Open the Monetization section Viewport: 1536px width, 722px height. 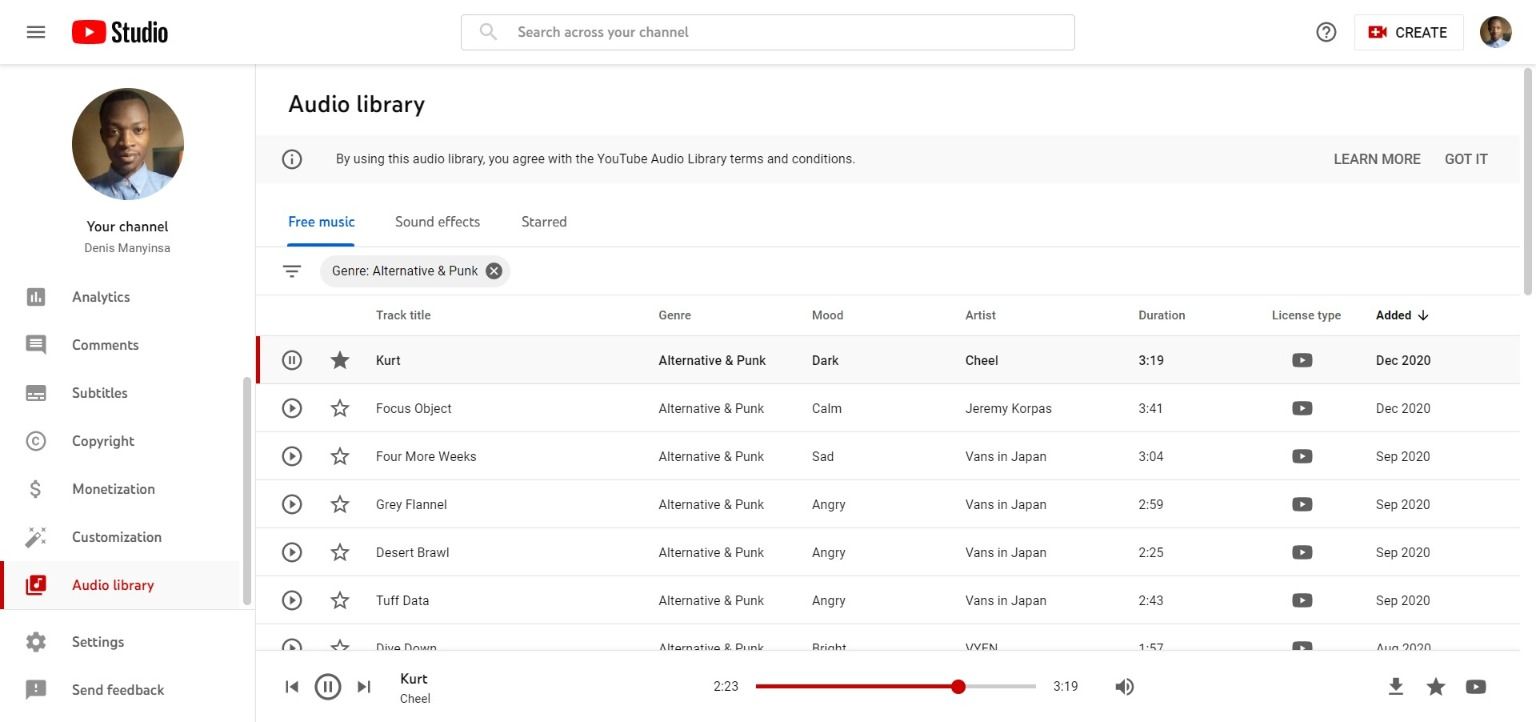tap(113, 488)
